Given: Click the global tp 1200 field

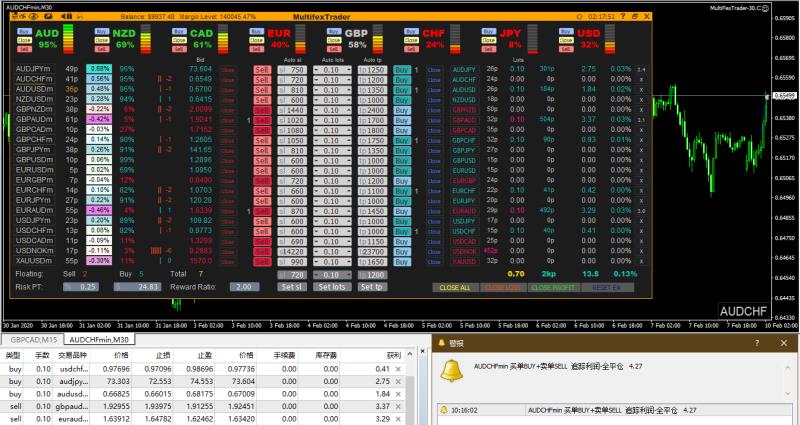Looking at the screenshot, I should pos(372,275).
